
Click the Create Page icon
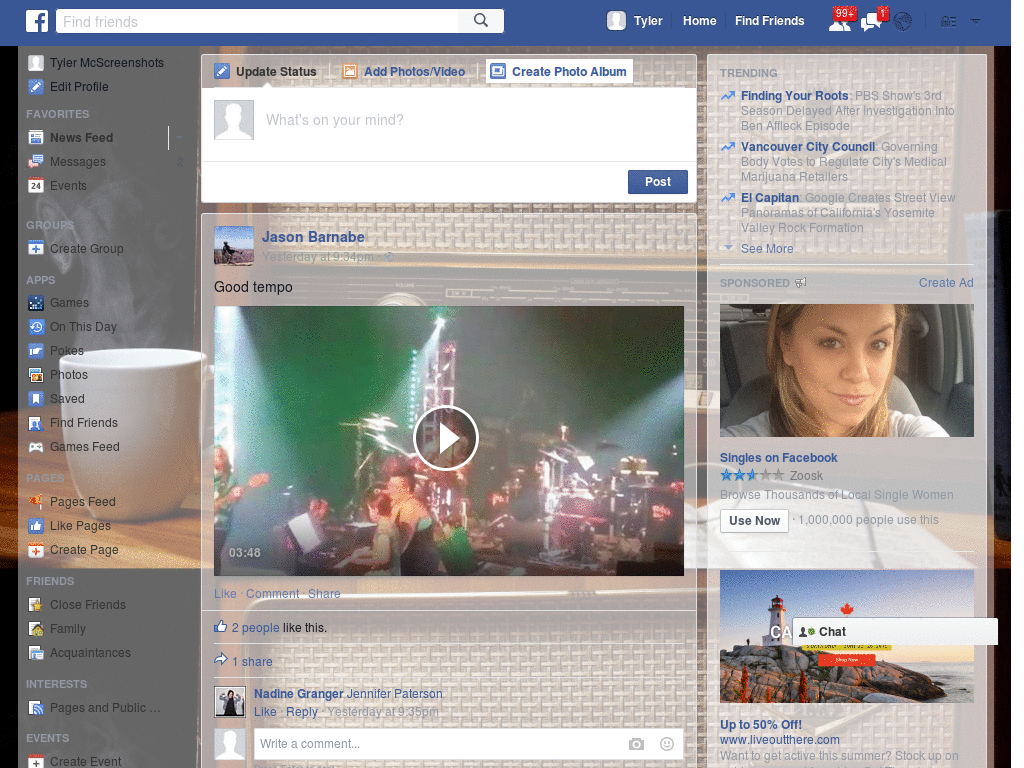36,551
